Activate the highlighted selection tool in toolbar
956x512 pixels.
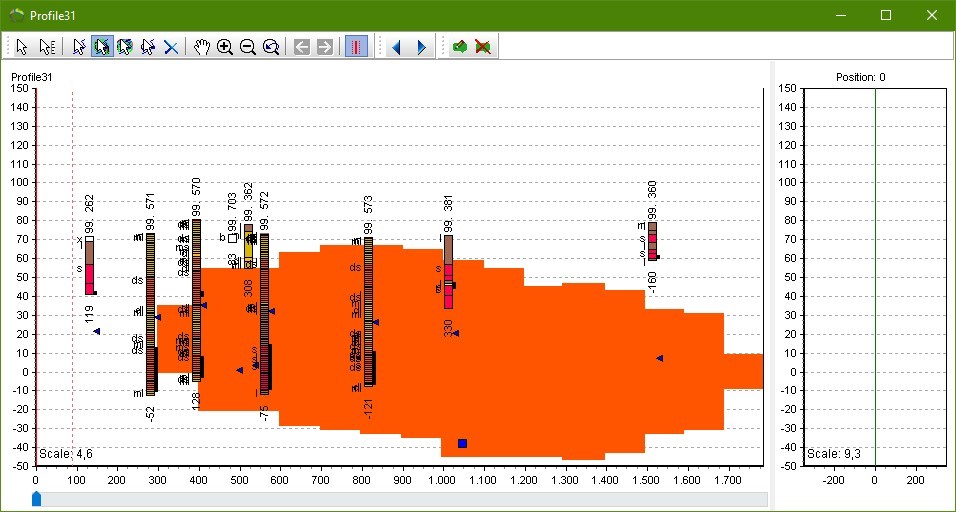coord(102,47)
